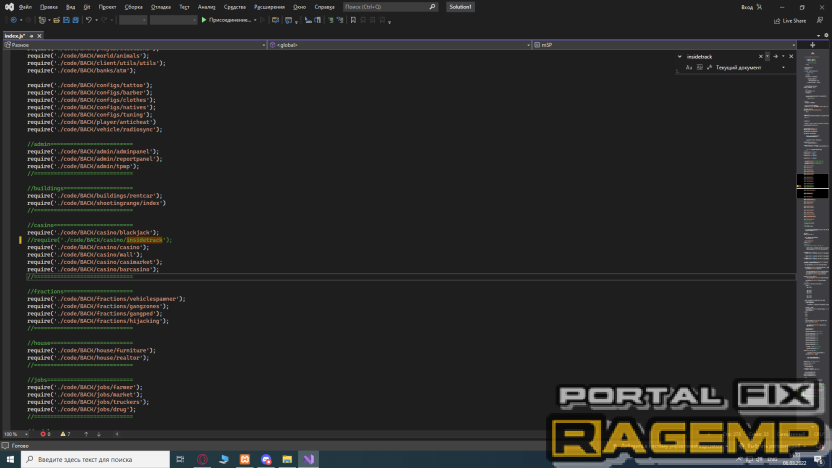Go to previous issue with up arrow
832x468 pixels.
86,434
